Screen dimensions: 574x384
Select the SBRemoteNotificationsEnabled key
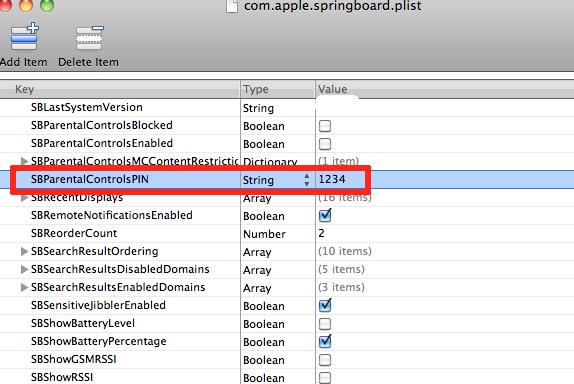(x=112, y=215)
